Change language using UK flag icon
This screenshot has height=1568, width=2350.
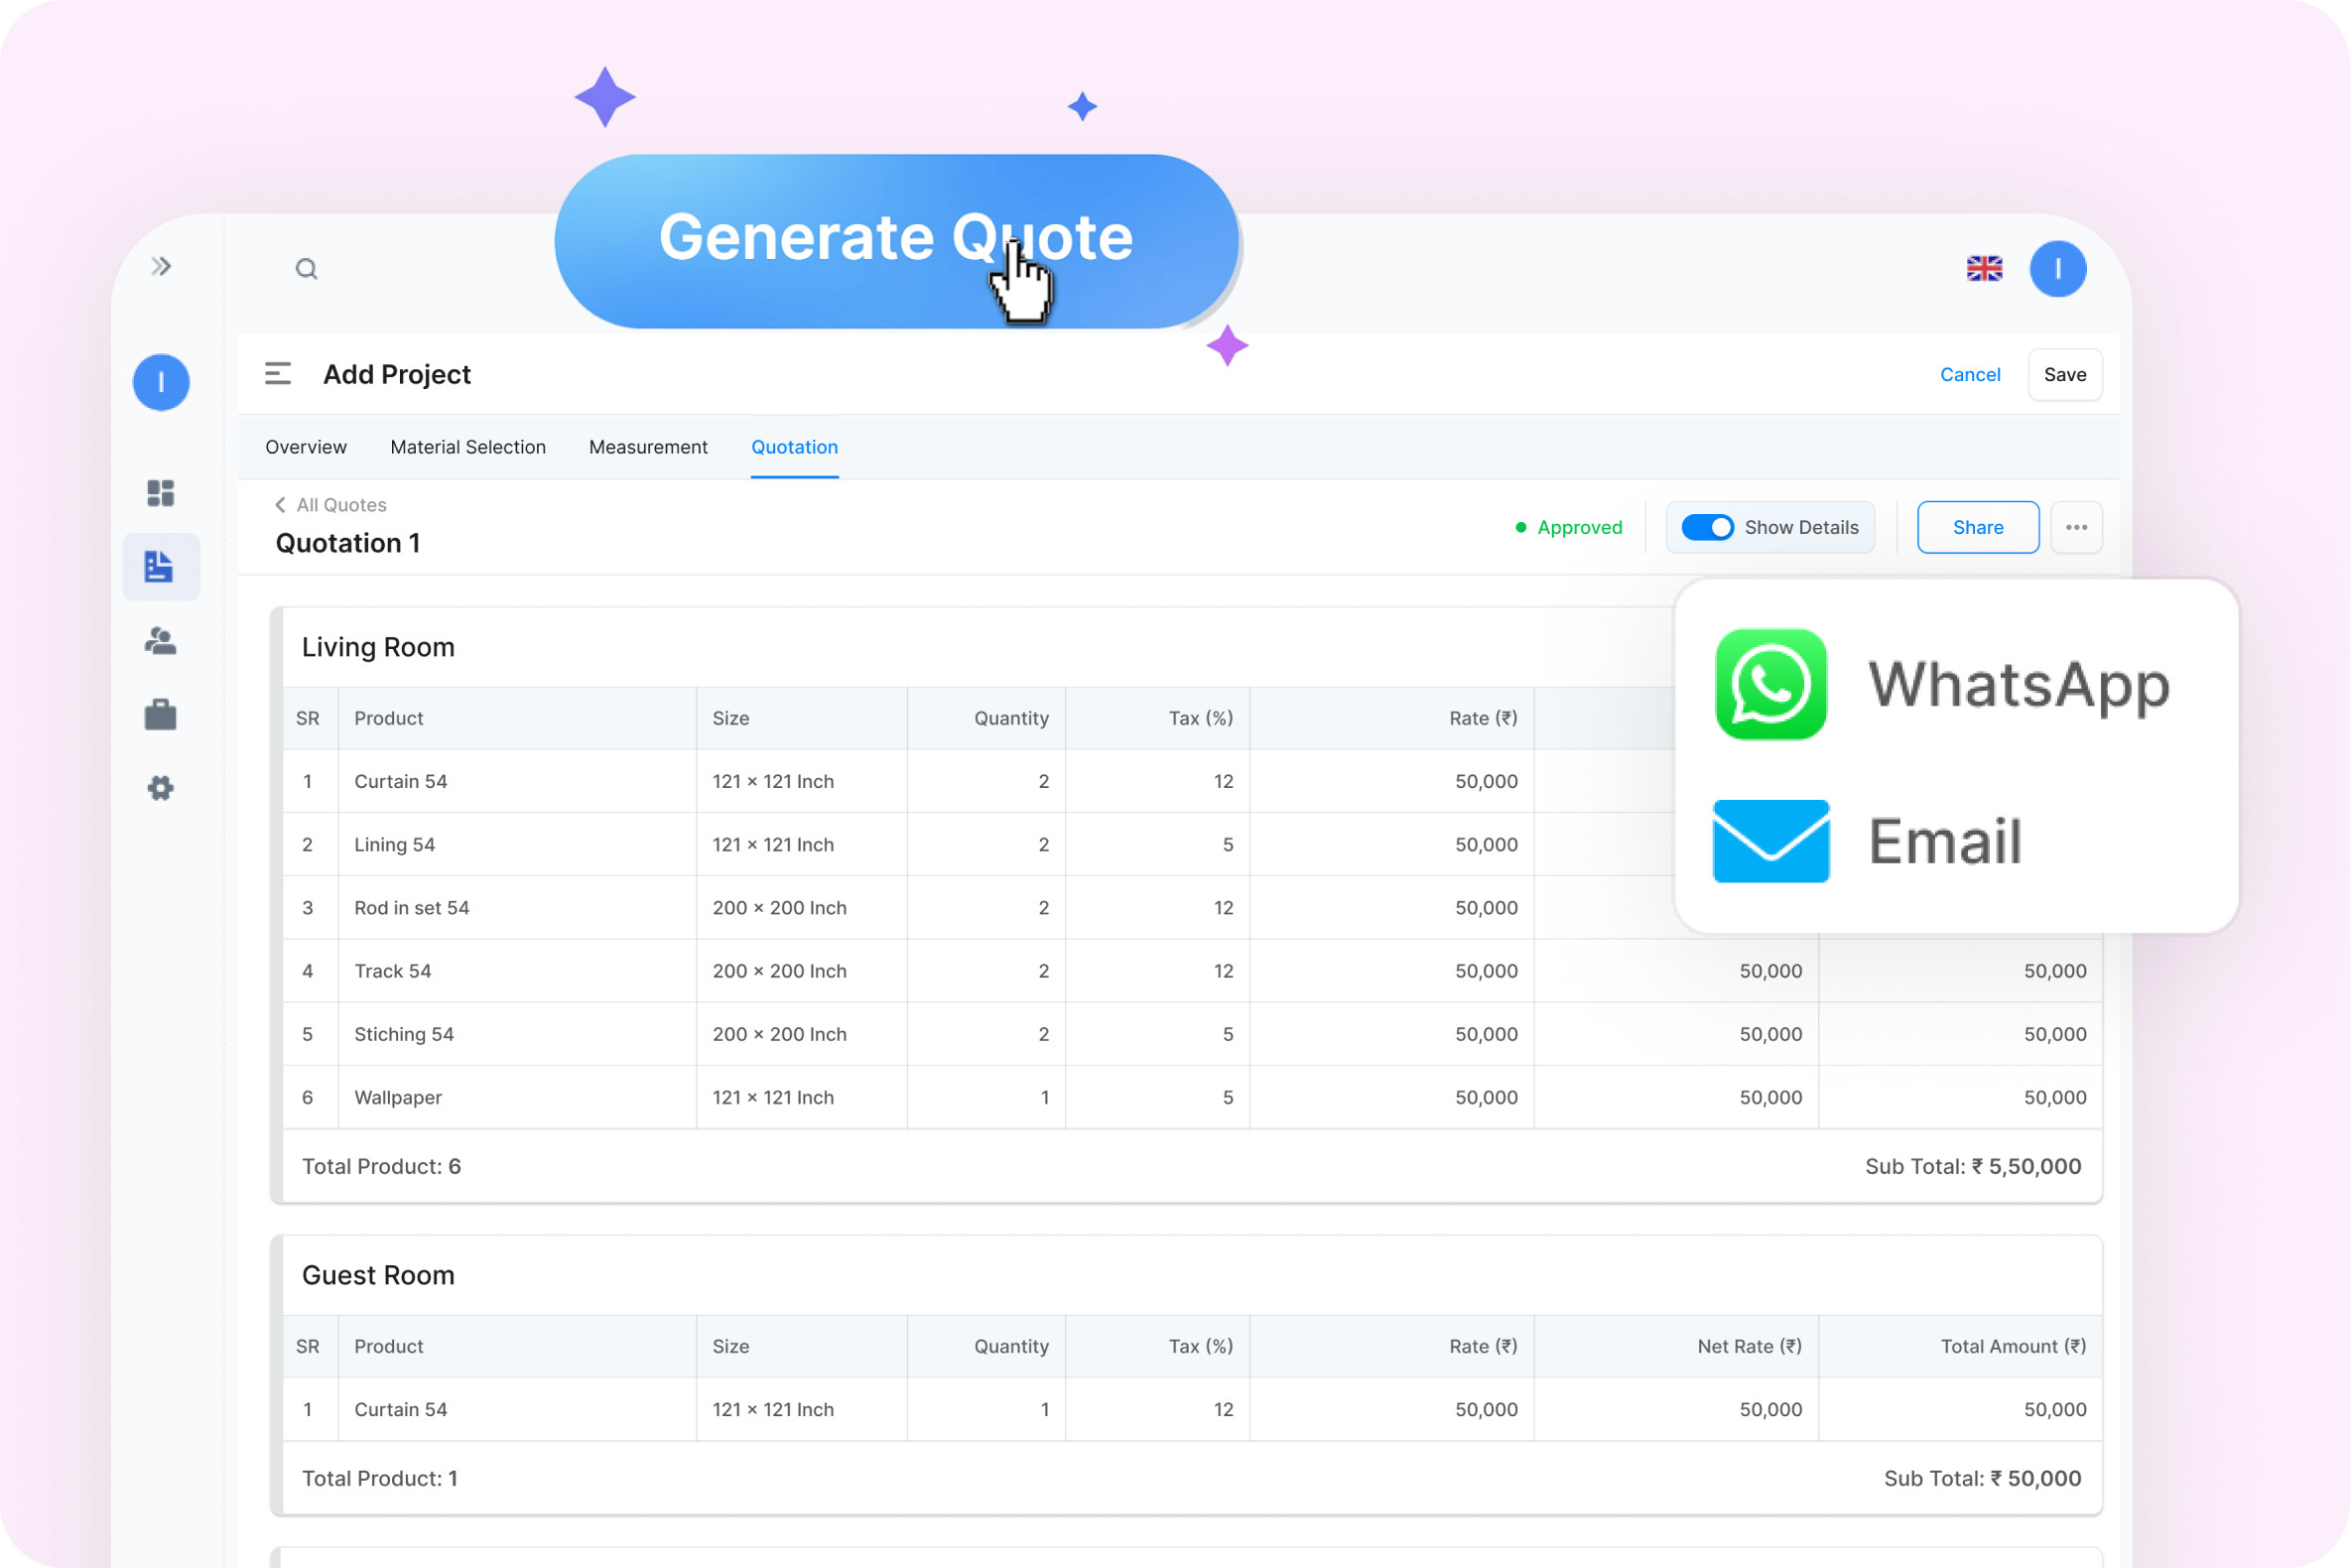point(1984,268)
